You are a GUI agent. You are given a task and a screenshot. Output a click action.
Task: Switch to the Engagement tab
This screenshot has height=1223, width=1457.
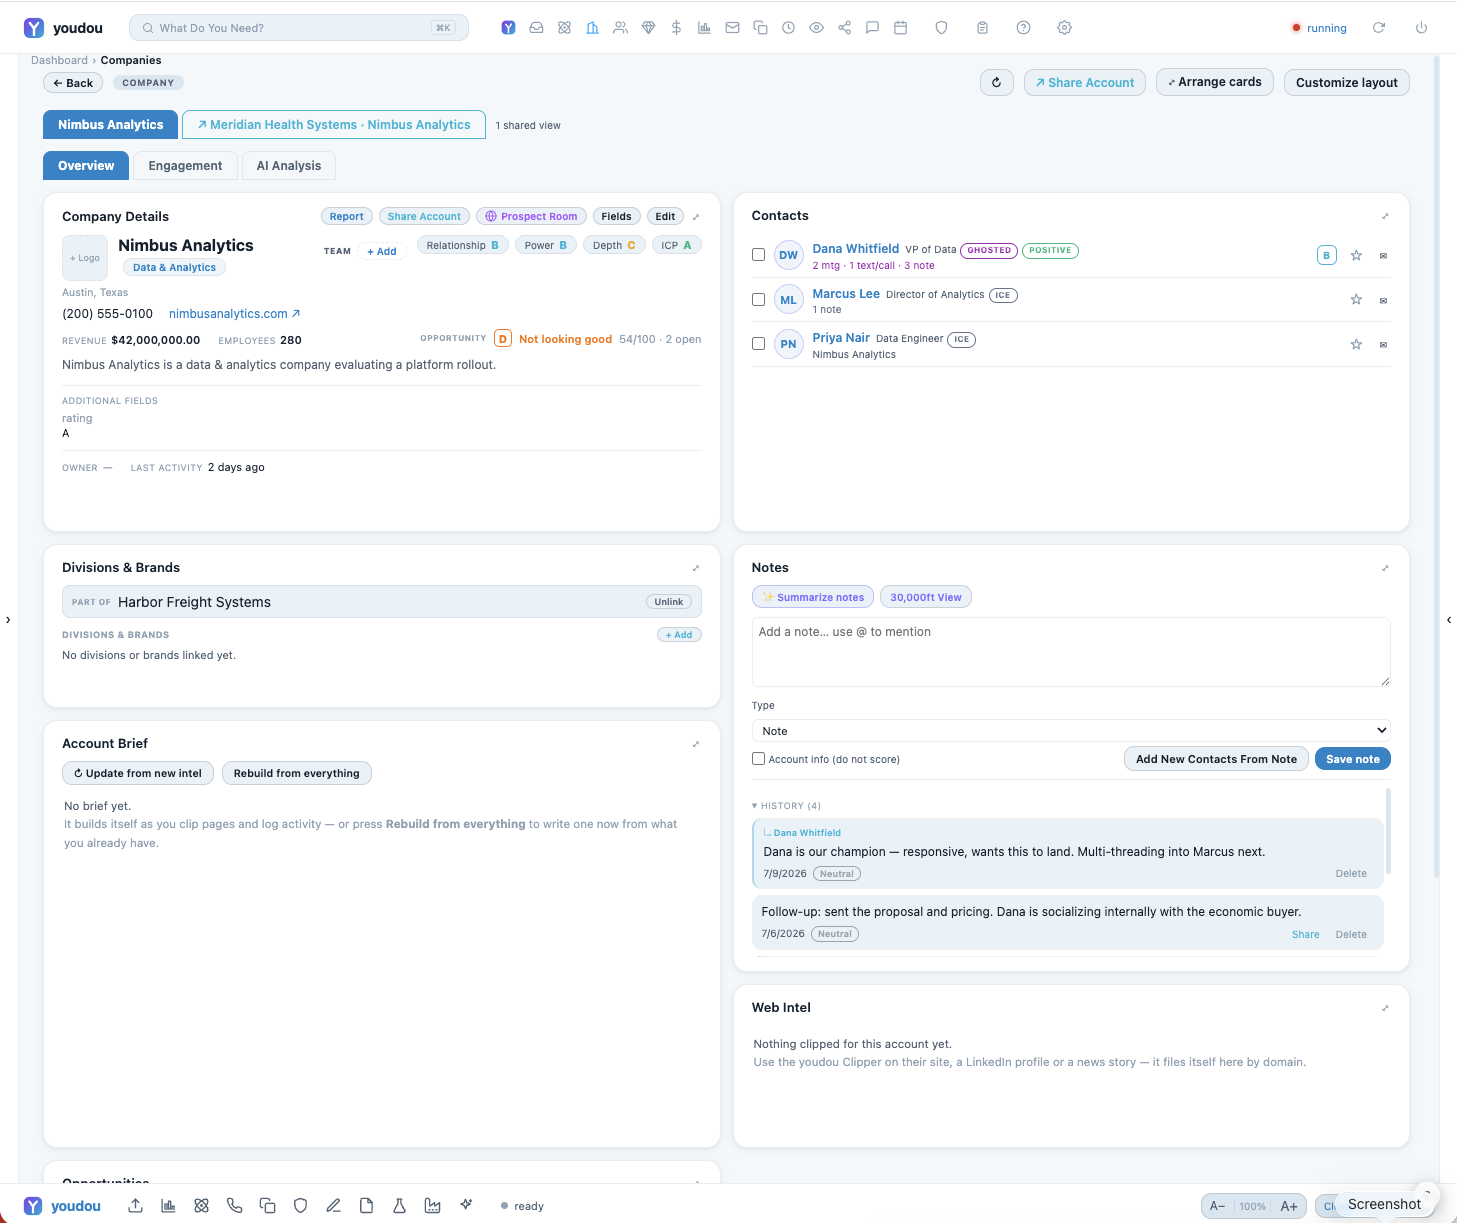pyautogui.click(x=185, y=166)
